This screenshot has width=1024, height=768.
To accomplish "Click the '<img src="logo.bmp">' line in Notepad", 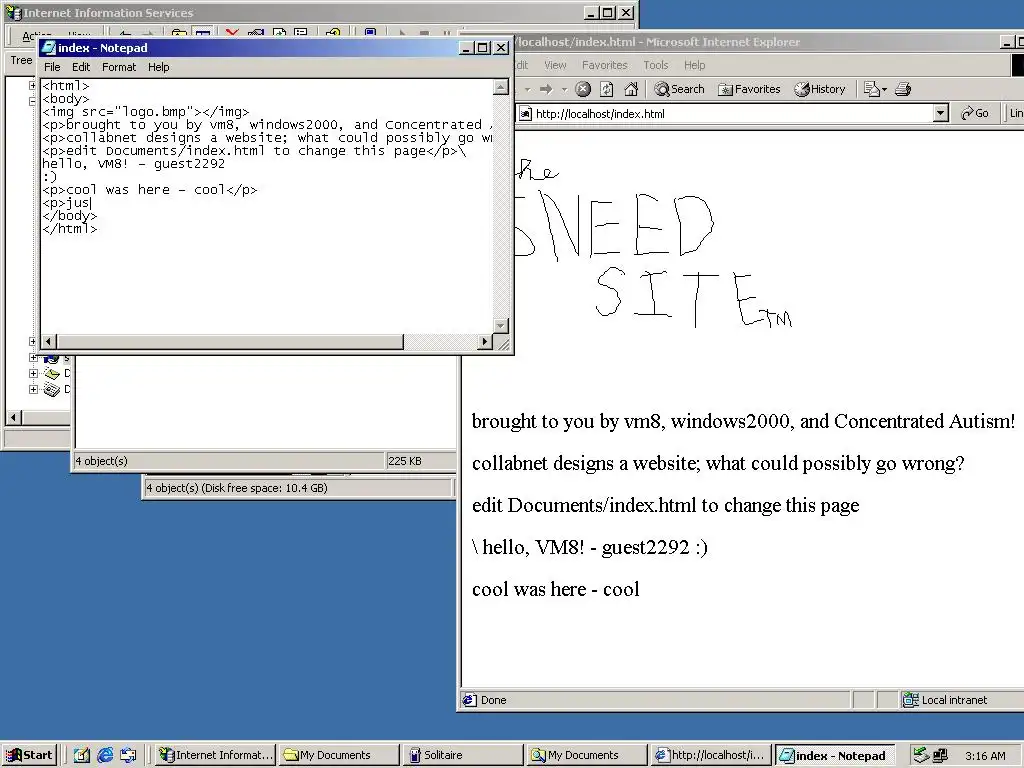I will 146,112.
